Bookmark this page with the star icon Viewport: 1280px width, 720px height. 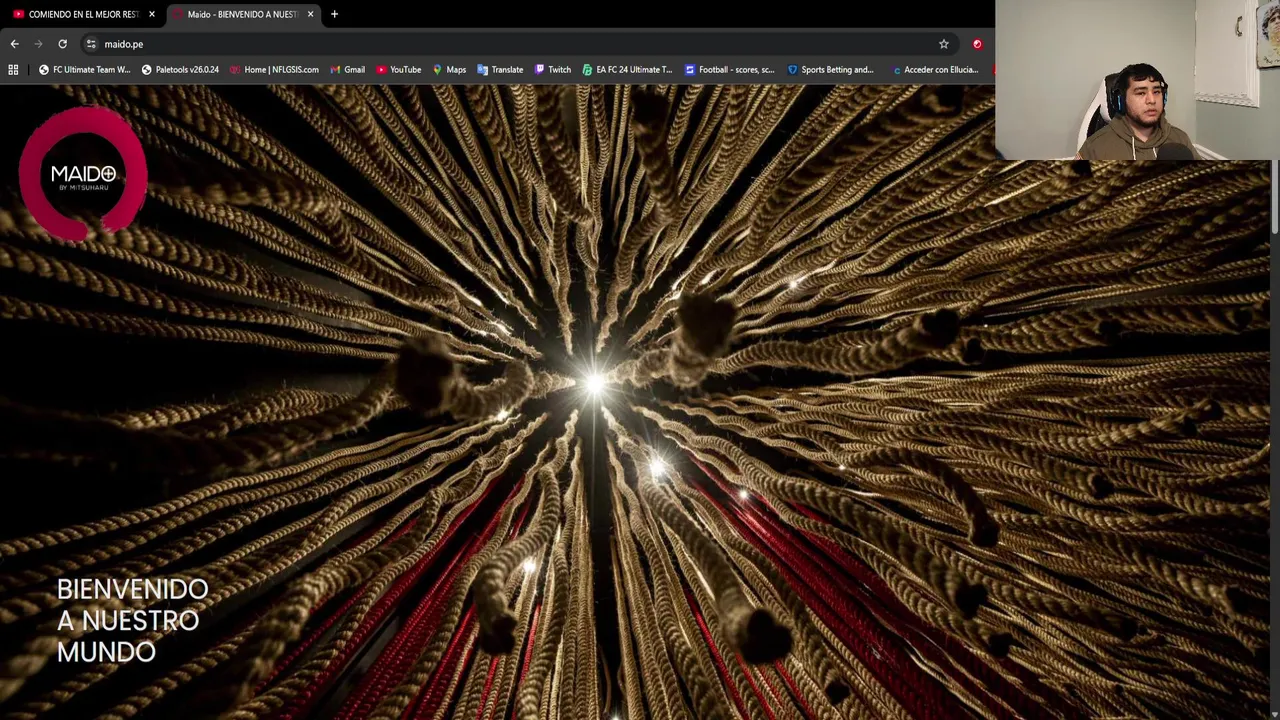943,44
